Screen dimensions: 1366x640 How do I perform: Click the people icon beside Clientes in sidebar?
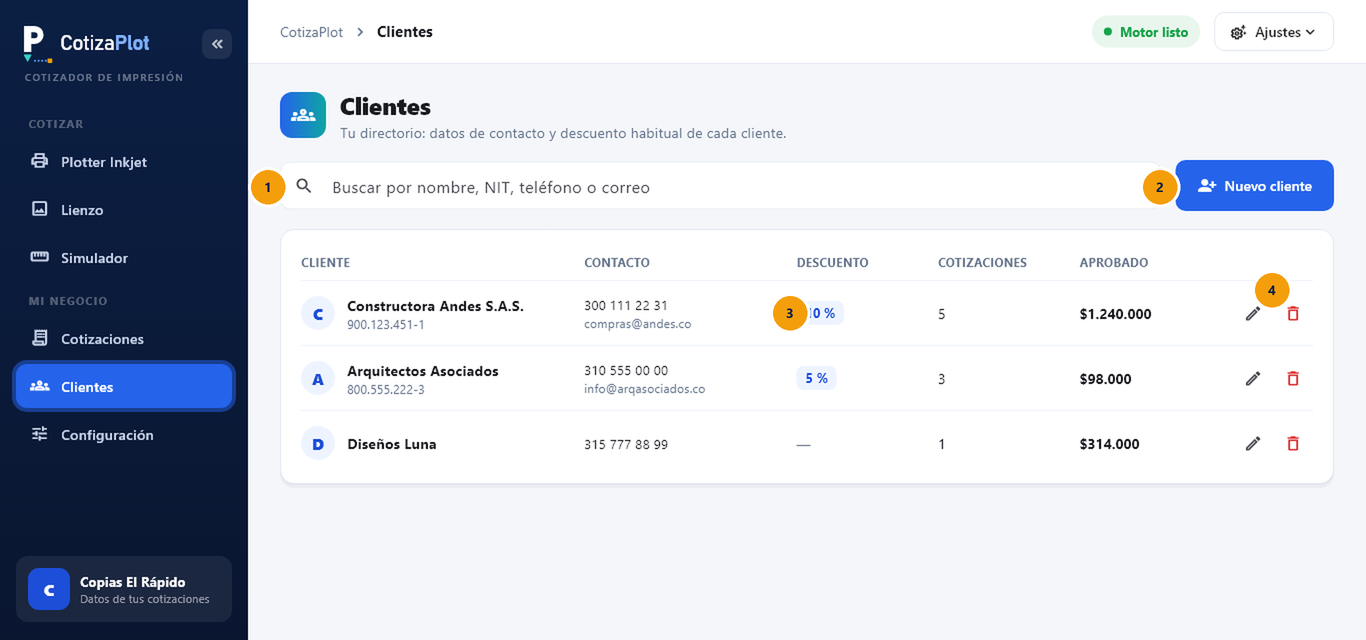(x=40, y=386)
